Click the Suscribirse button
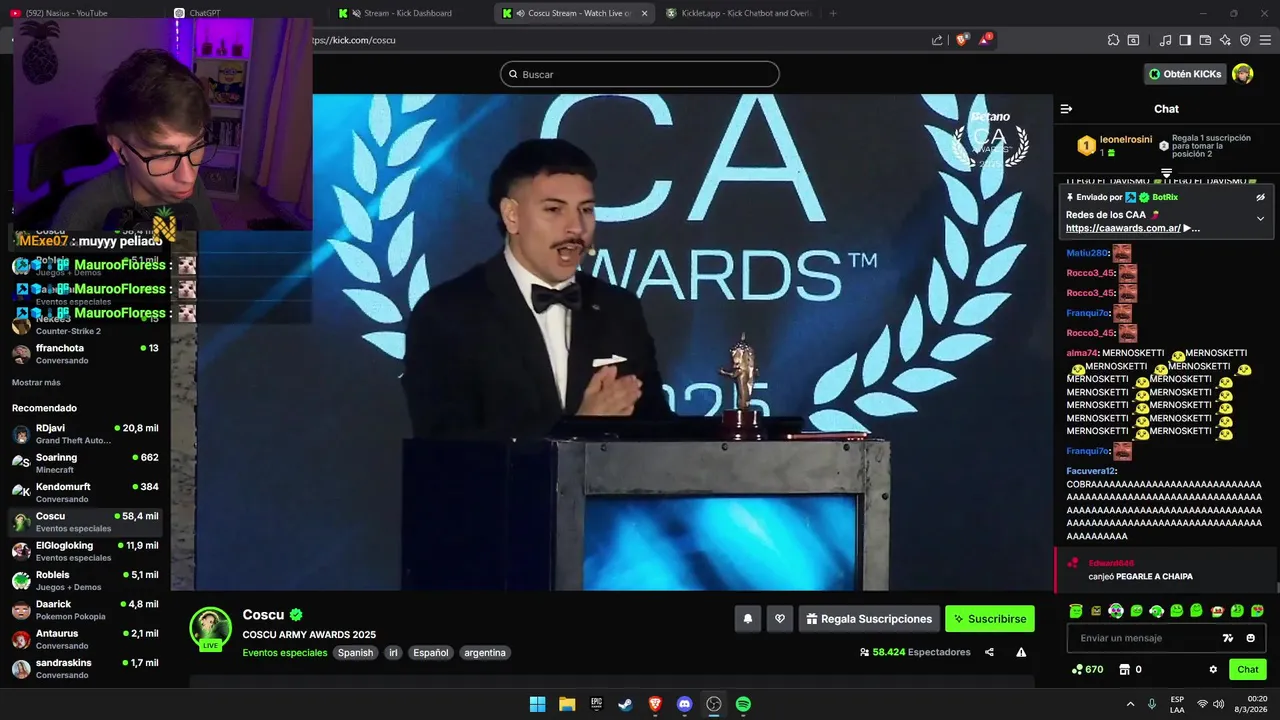 pos(990,619)
